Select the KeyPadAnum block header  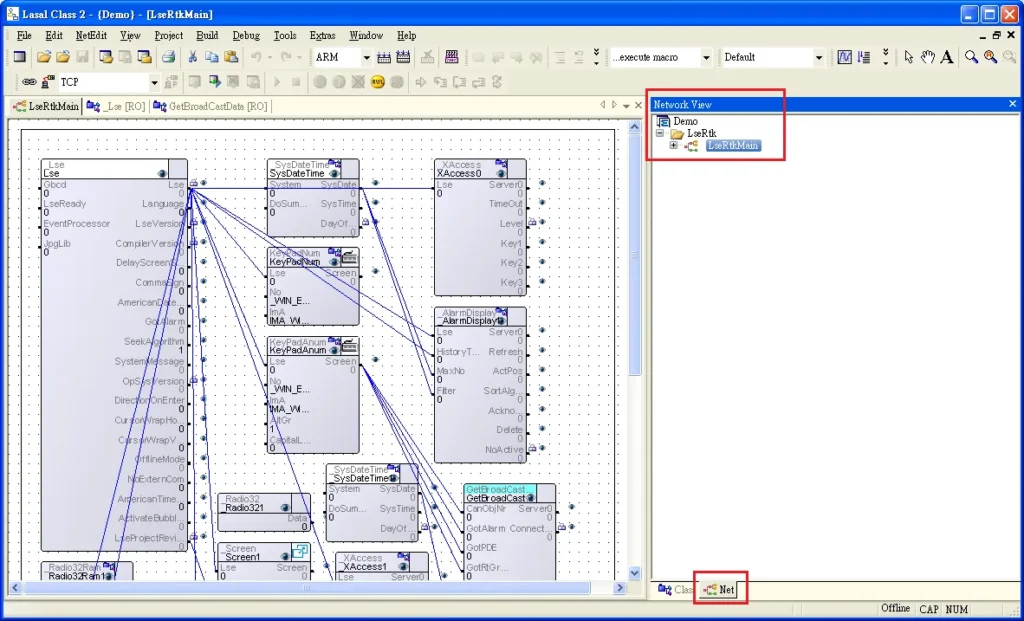coord(313,346)
